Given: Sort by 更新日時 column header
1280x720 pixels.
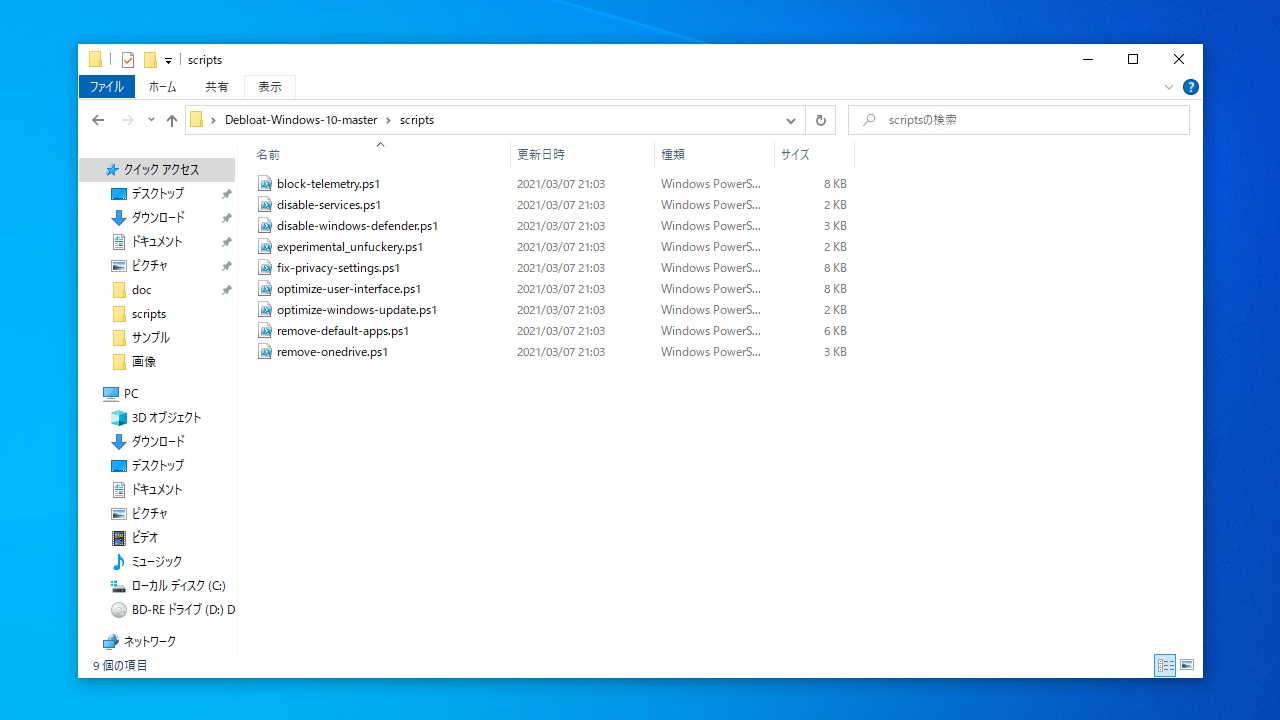Looking at the screenshot, I should (582, 155).
